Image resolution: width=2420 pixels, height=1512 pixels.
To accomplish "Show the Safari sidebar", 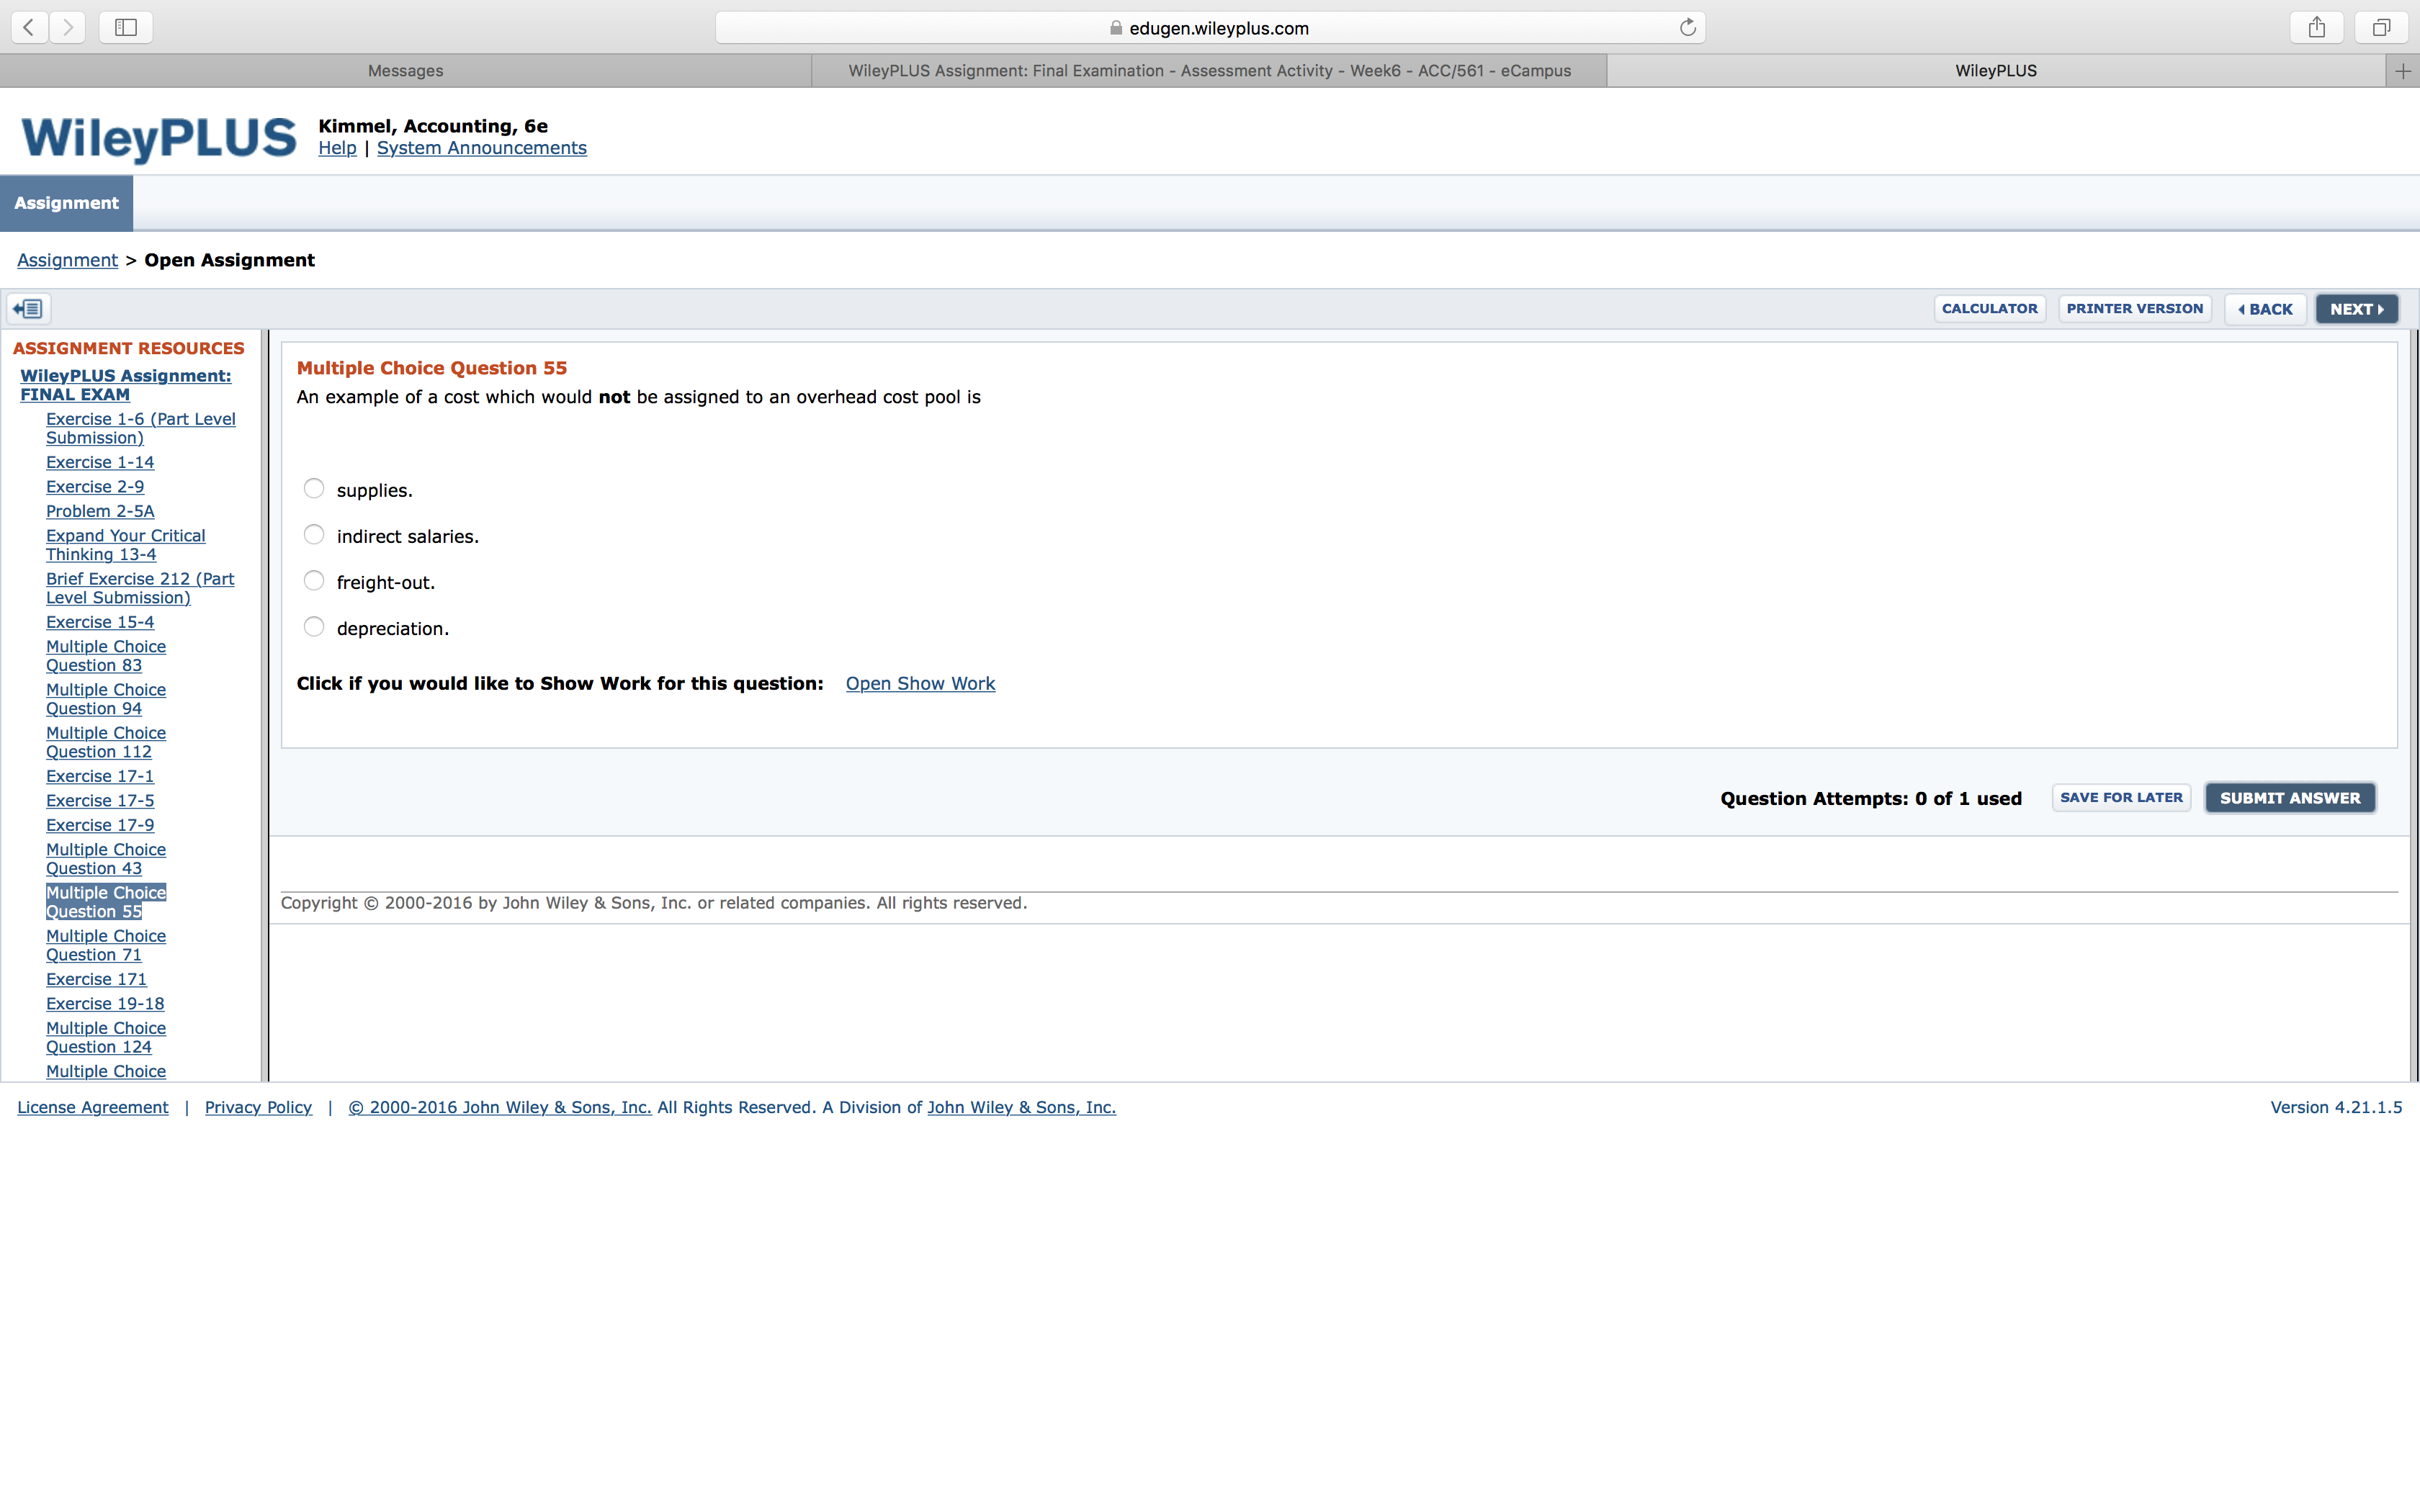I will (x=126, y=28).
